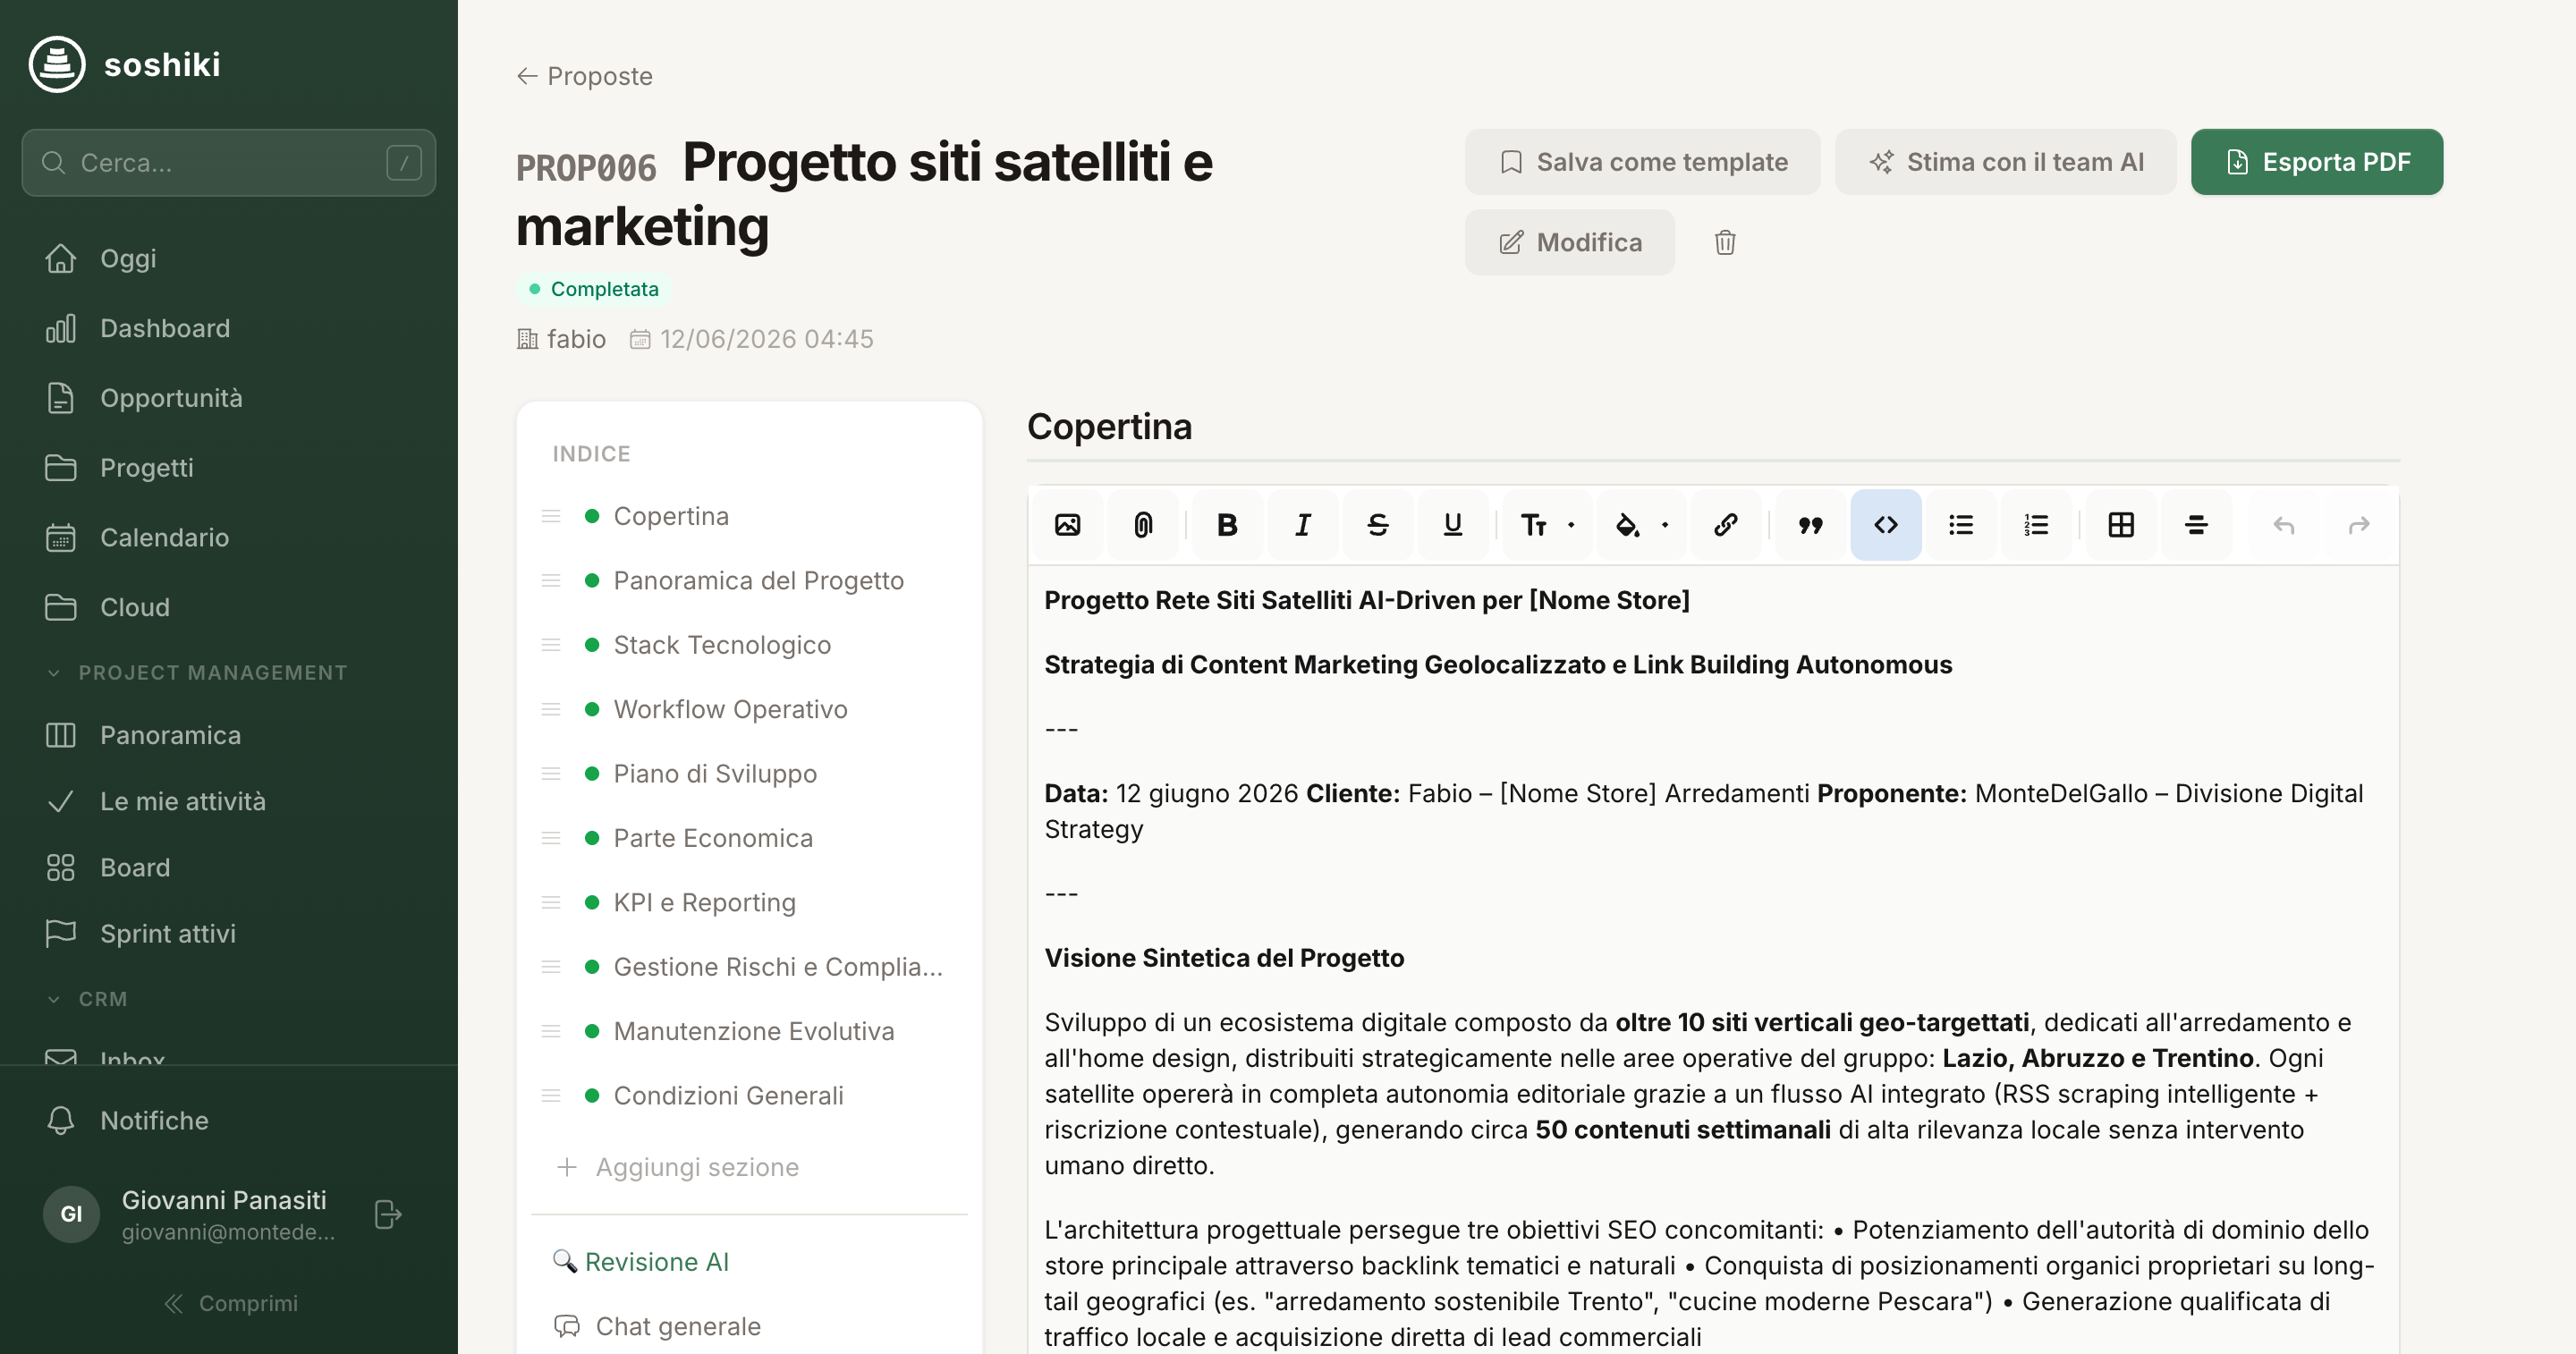
Task: Open Cloud in the sidebar
Action: (228, 607)
